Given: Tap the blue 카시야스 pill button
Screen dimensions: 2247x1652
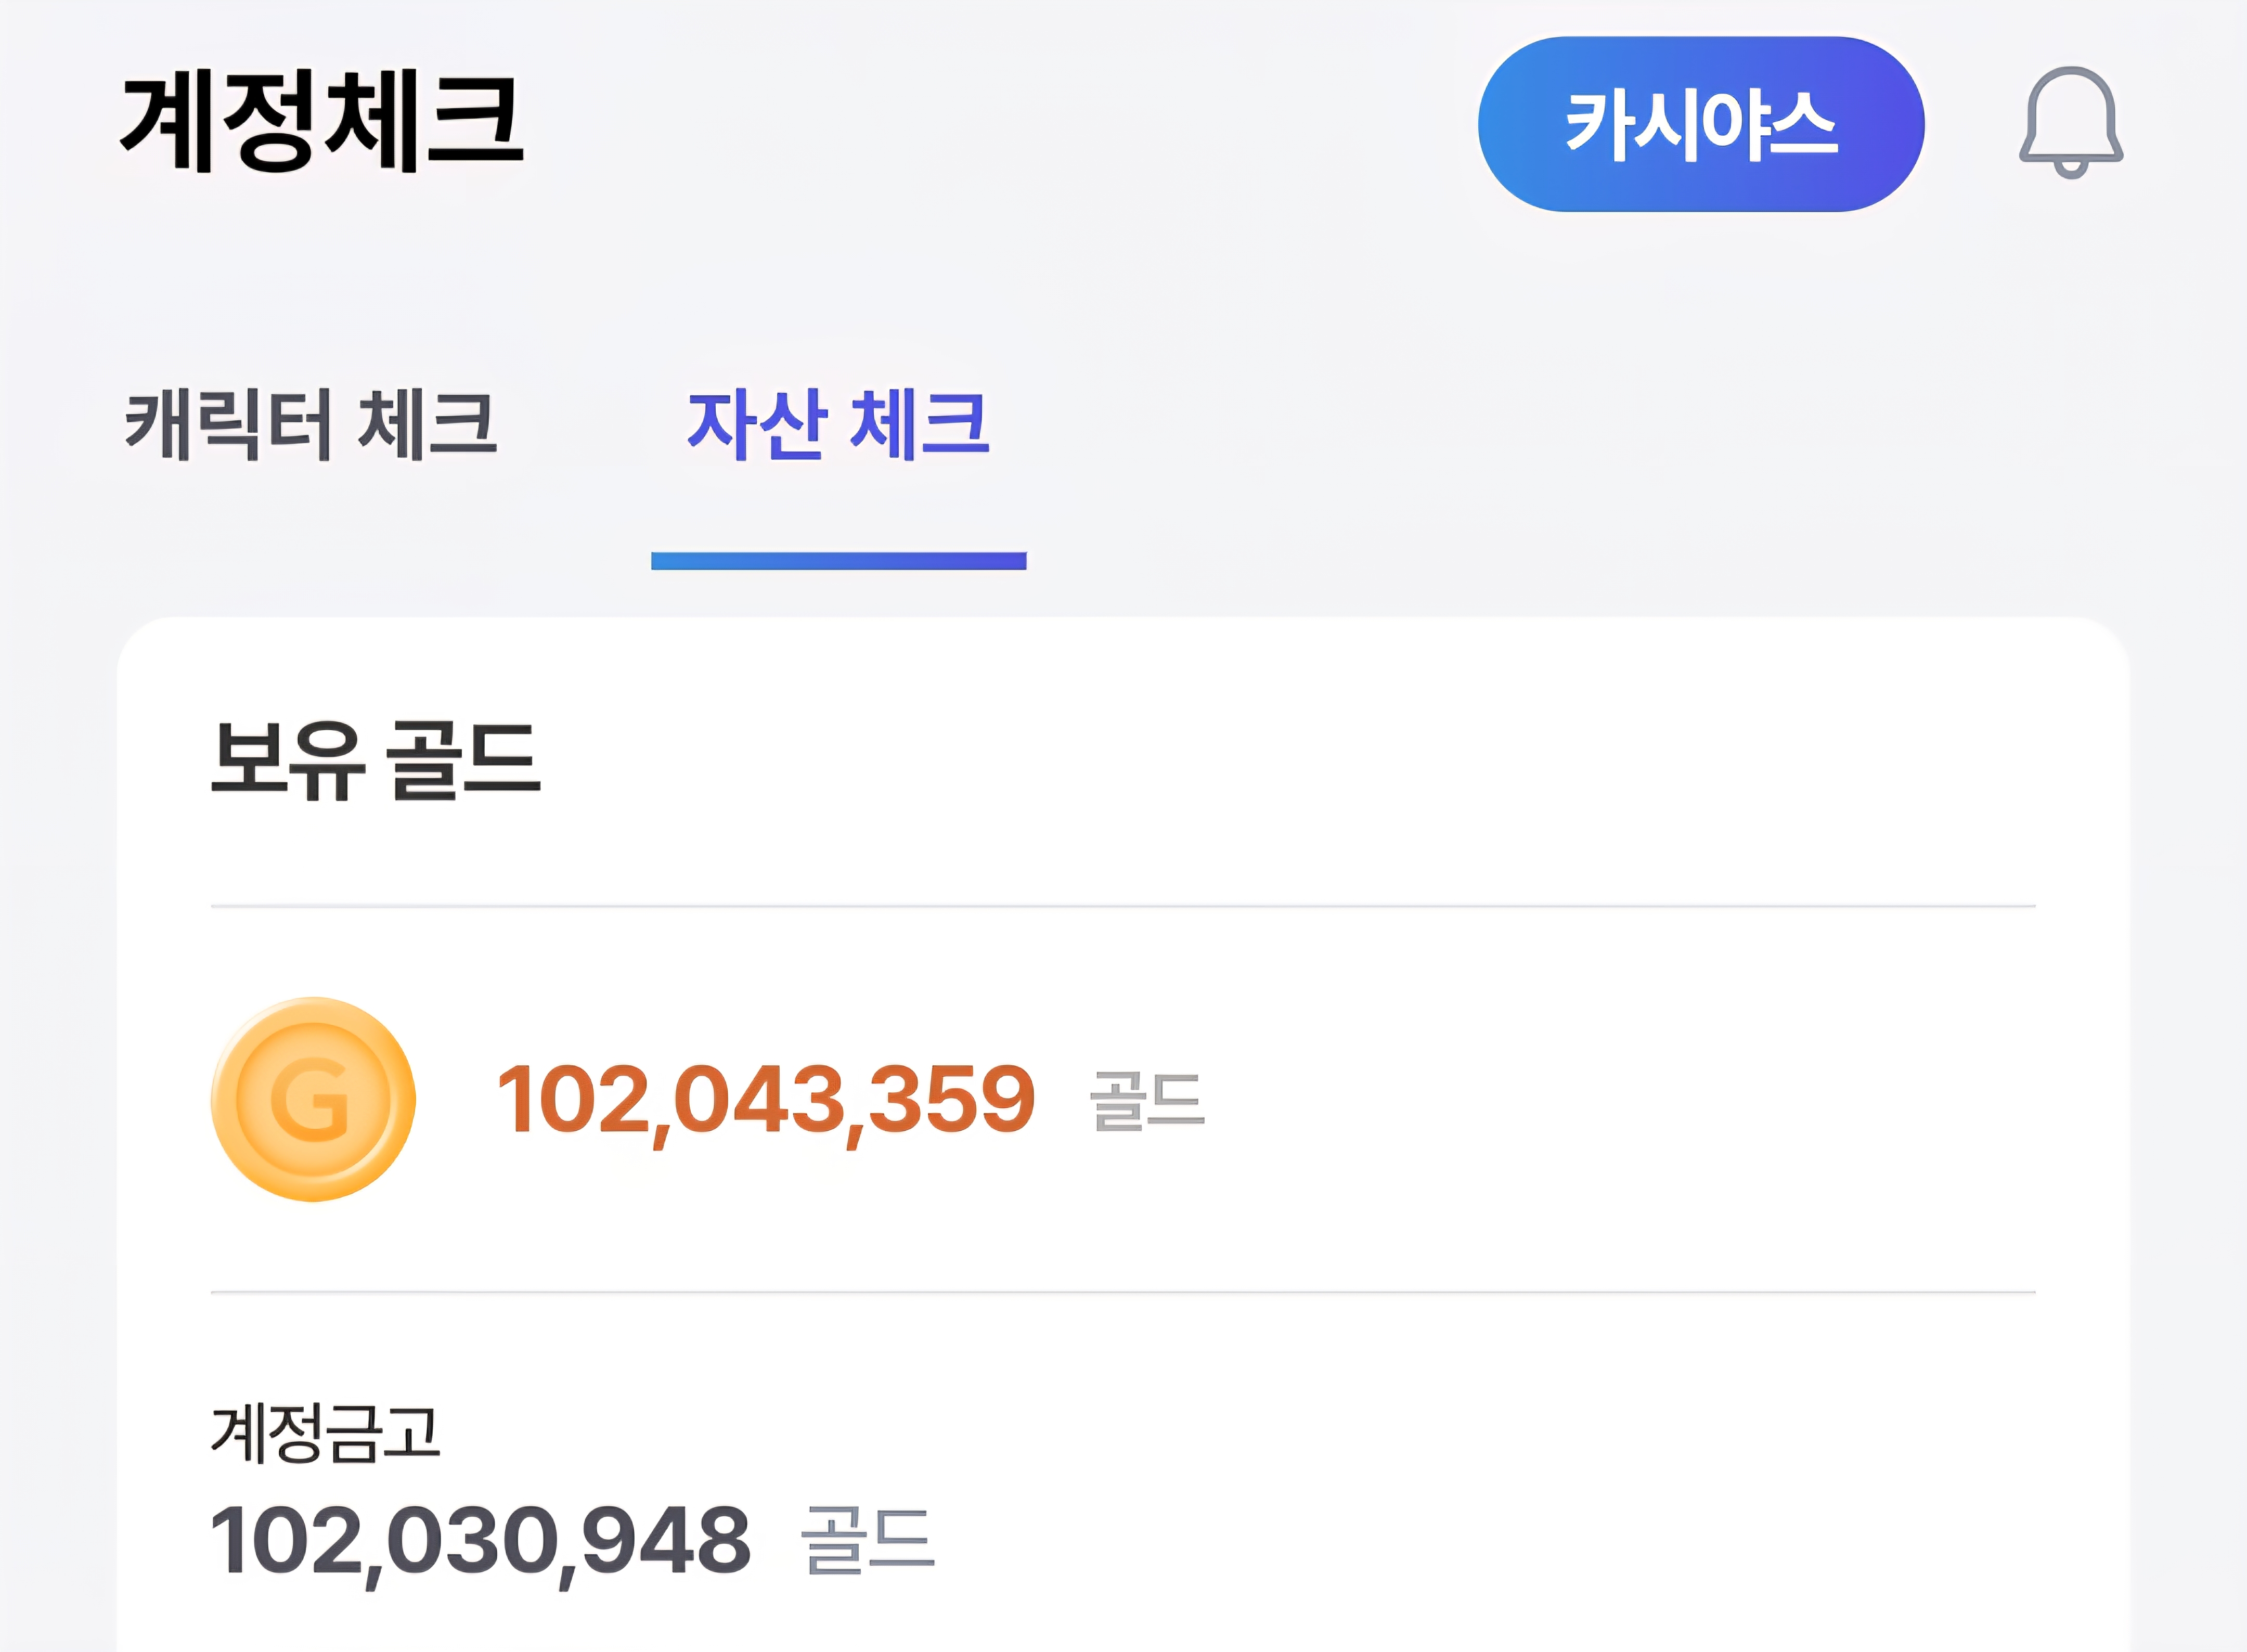Looking at the screenshot, I should pyautogui.click(x=1700, y=125).
